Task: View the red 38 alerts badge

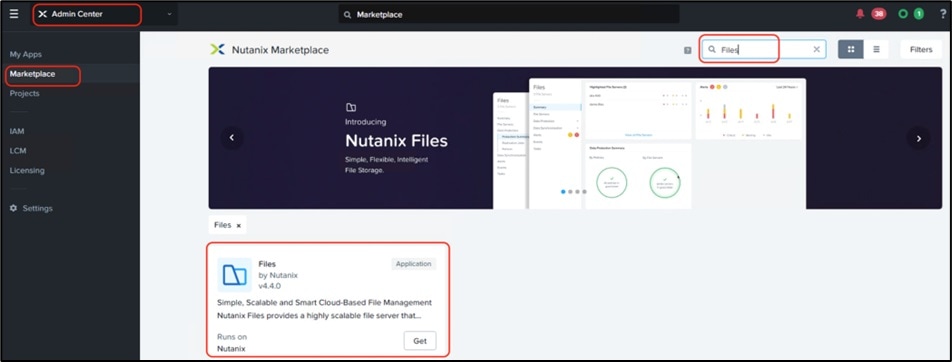Action: coord(878,14)
